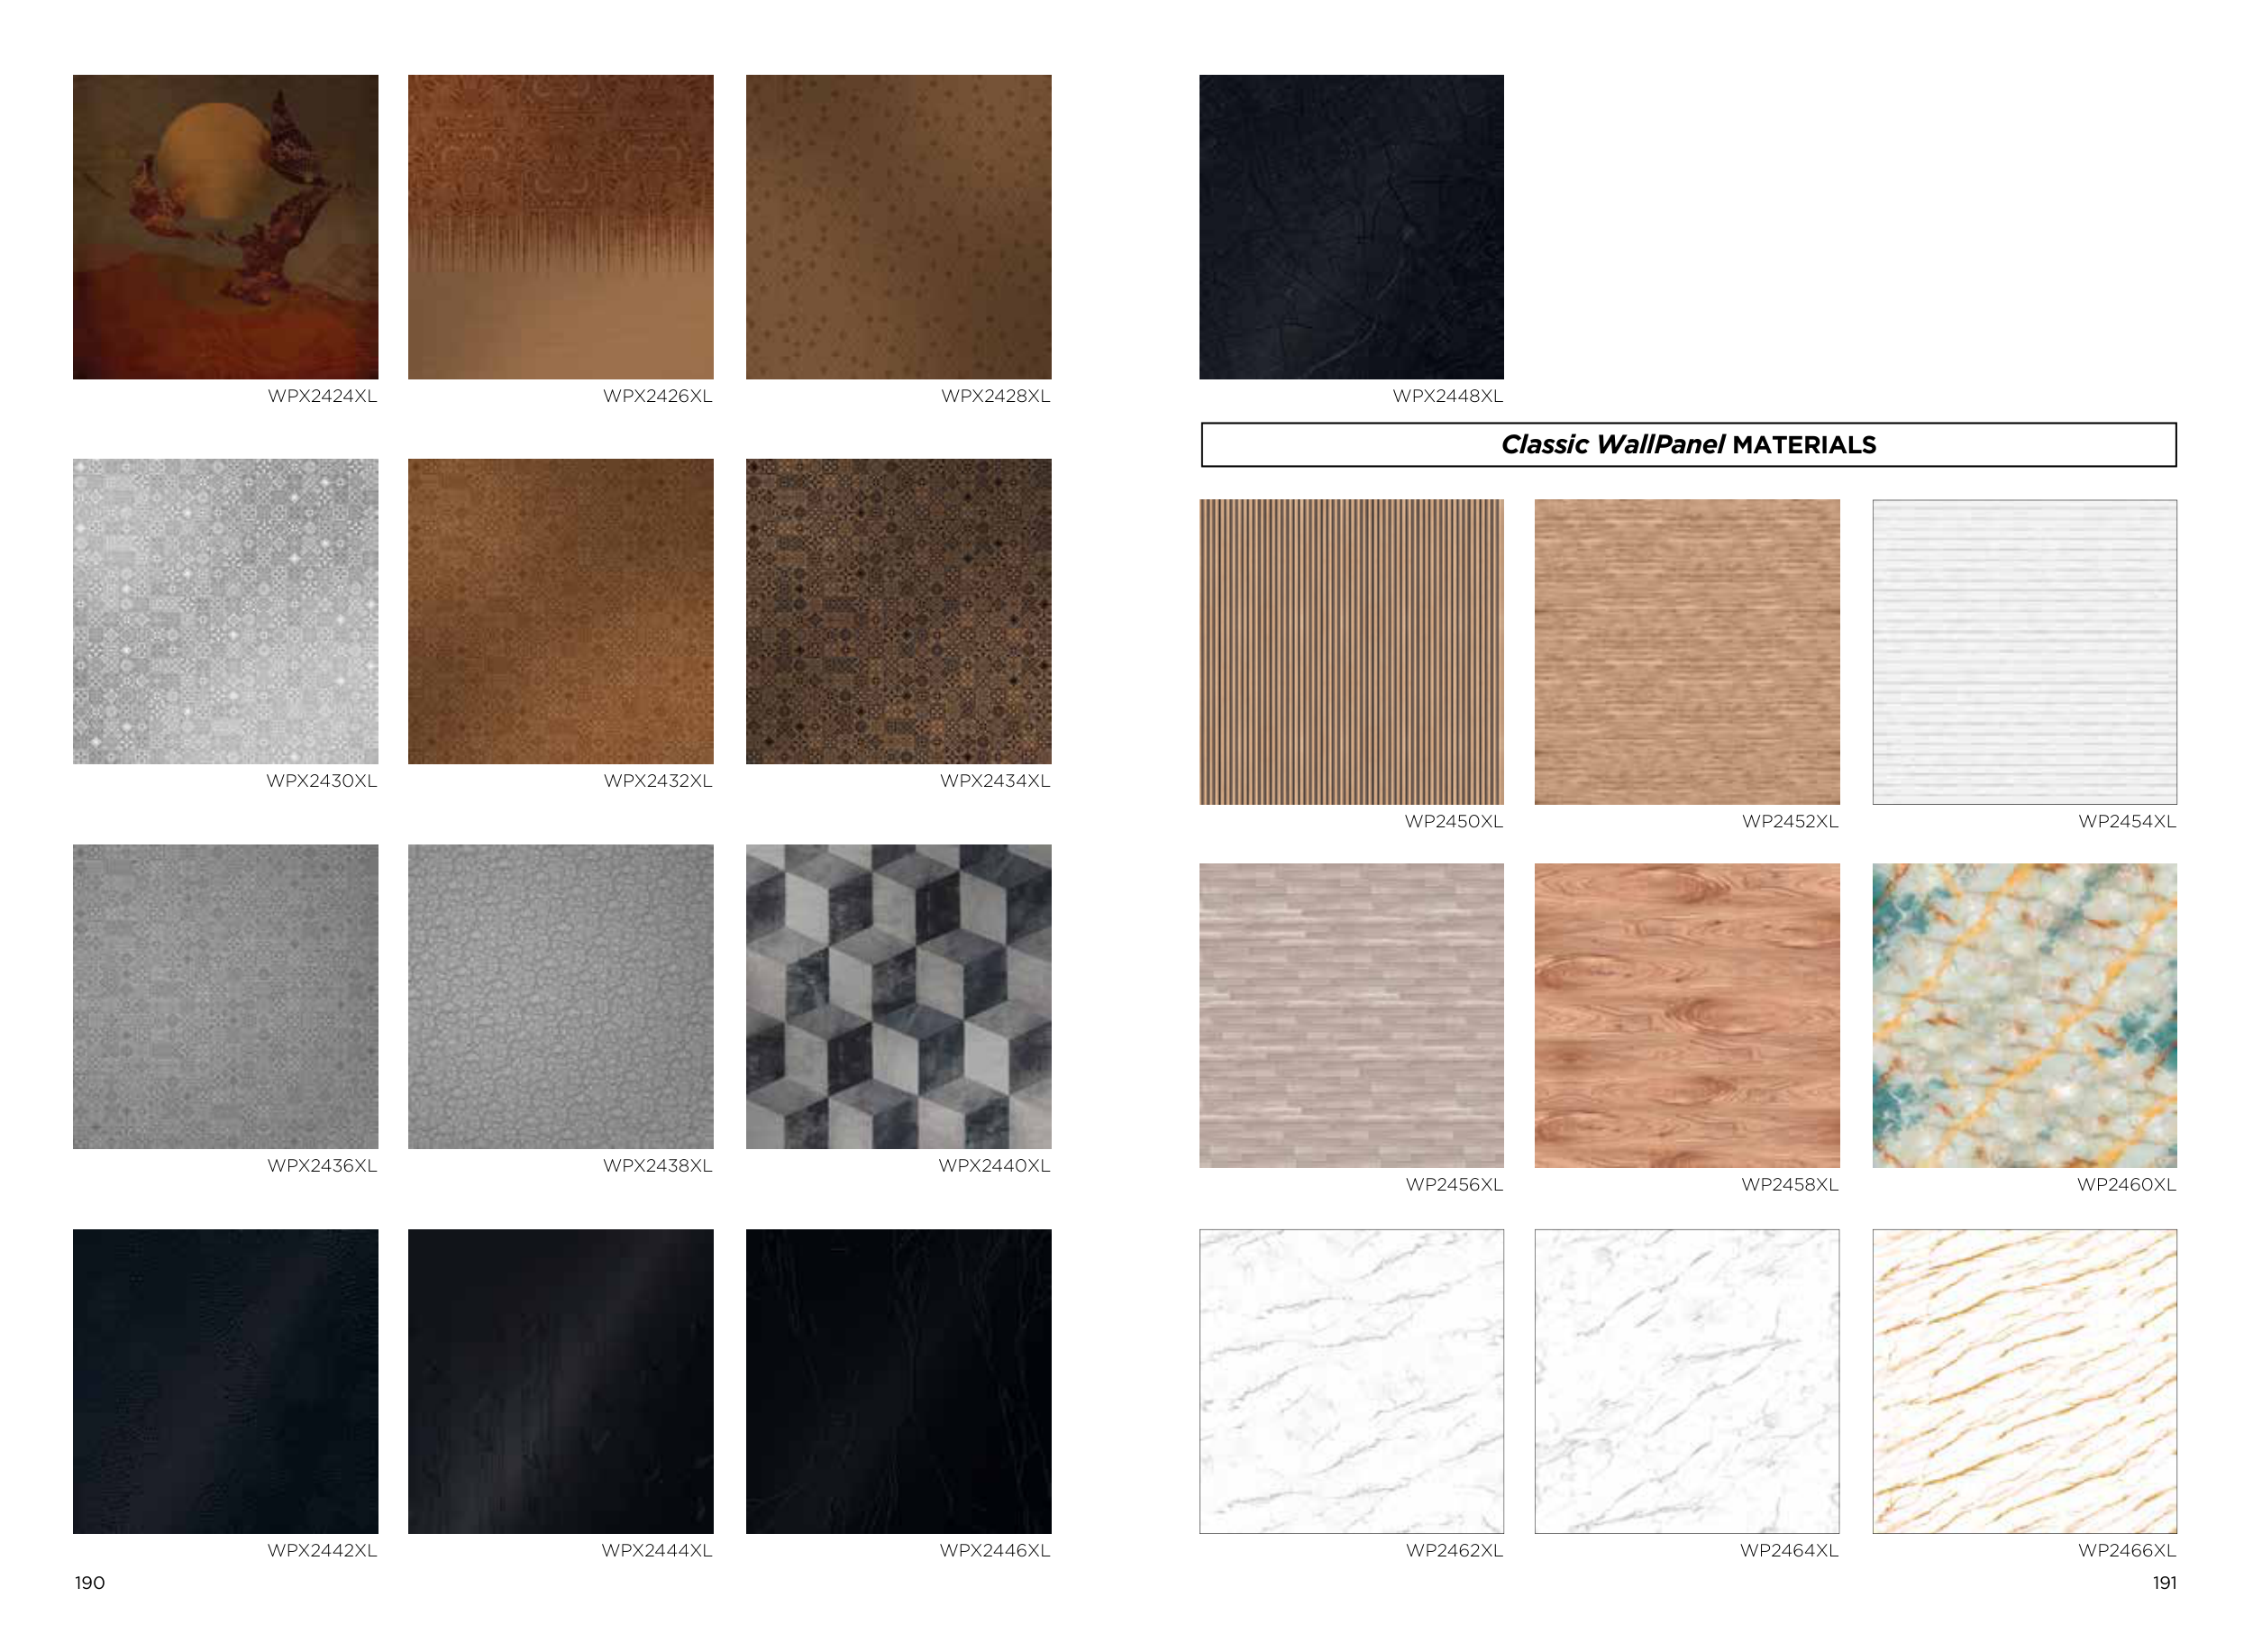Select the dark navy textured swatch WPX2448XL
The width and height of the screenshot is (2253, 1652).
(1351, 227)
